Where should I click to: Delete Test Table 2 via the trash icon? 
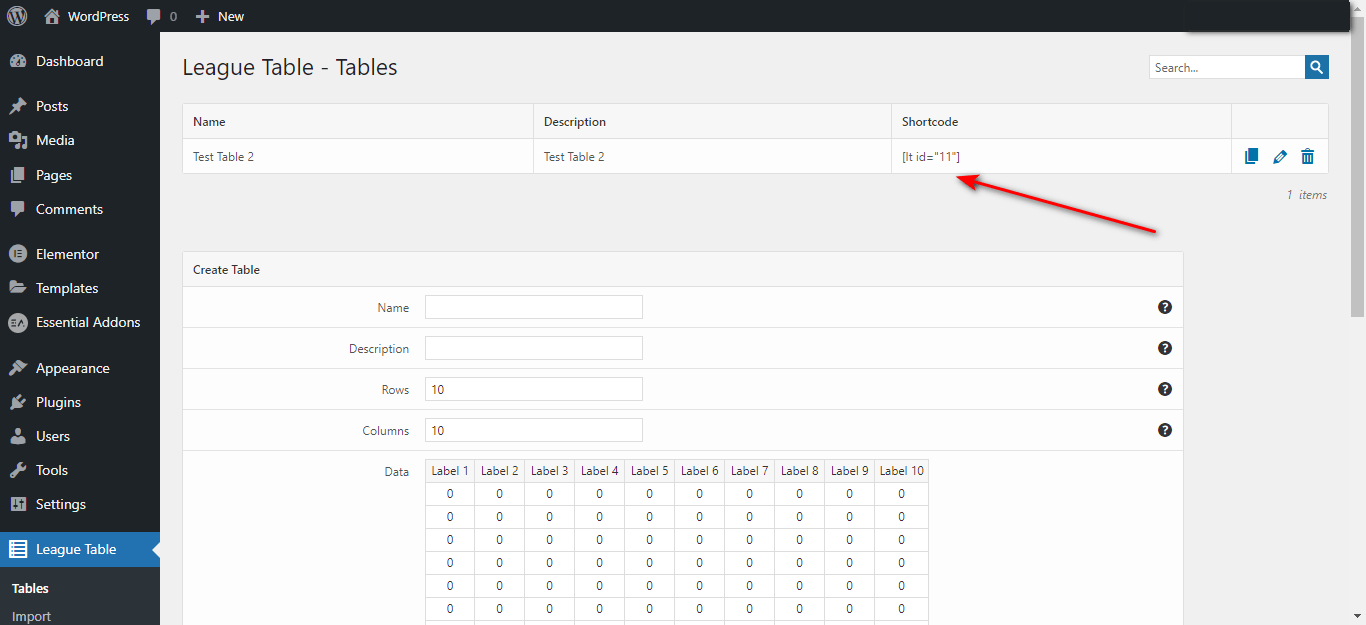point(1308,156)
